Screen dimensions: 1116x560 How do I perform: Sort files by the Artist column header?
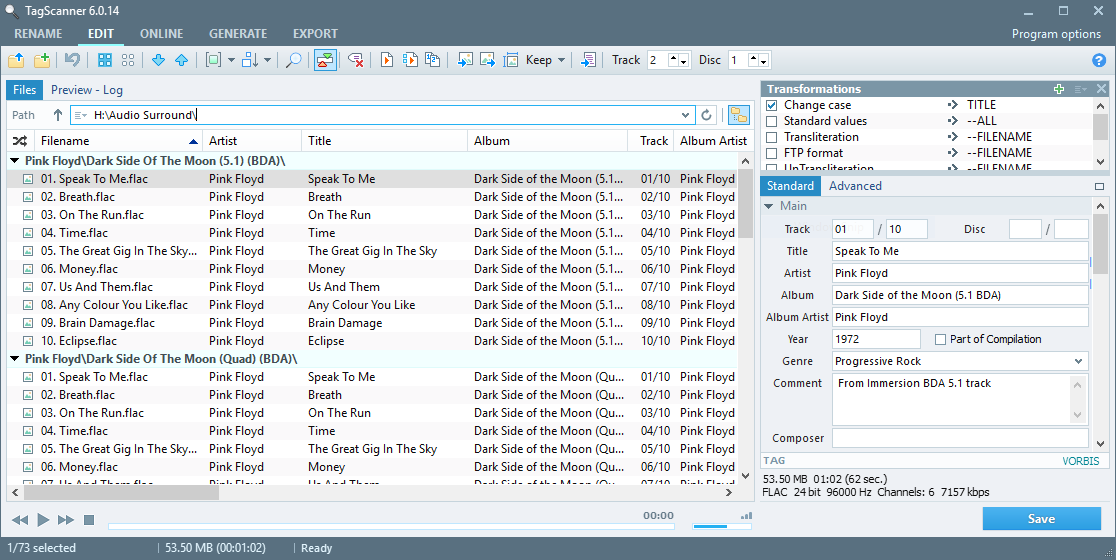point(252,141)
